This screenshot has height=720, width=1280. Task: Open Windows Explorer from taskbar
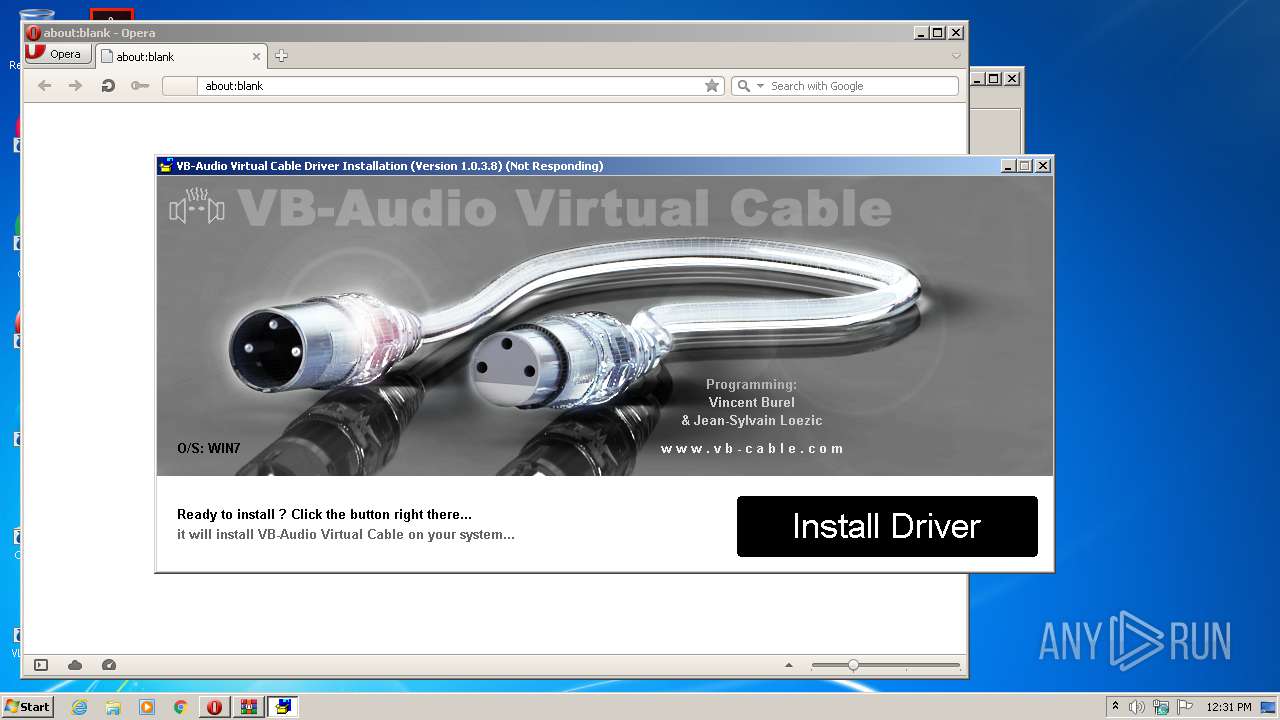[x=113, y=707]
